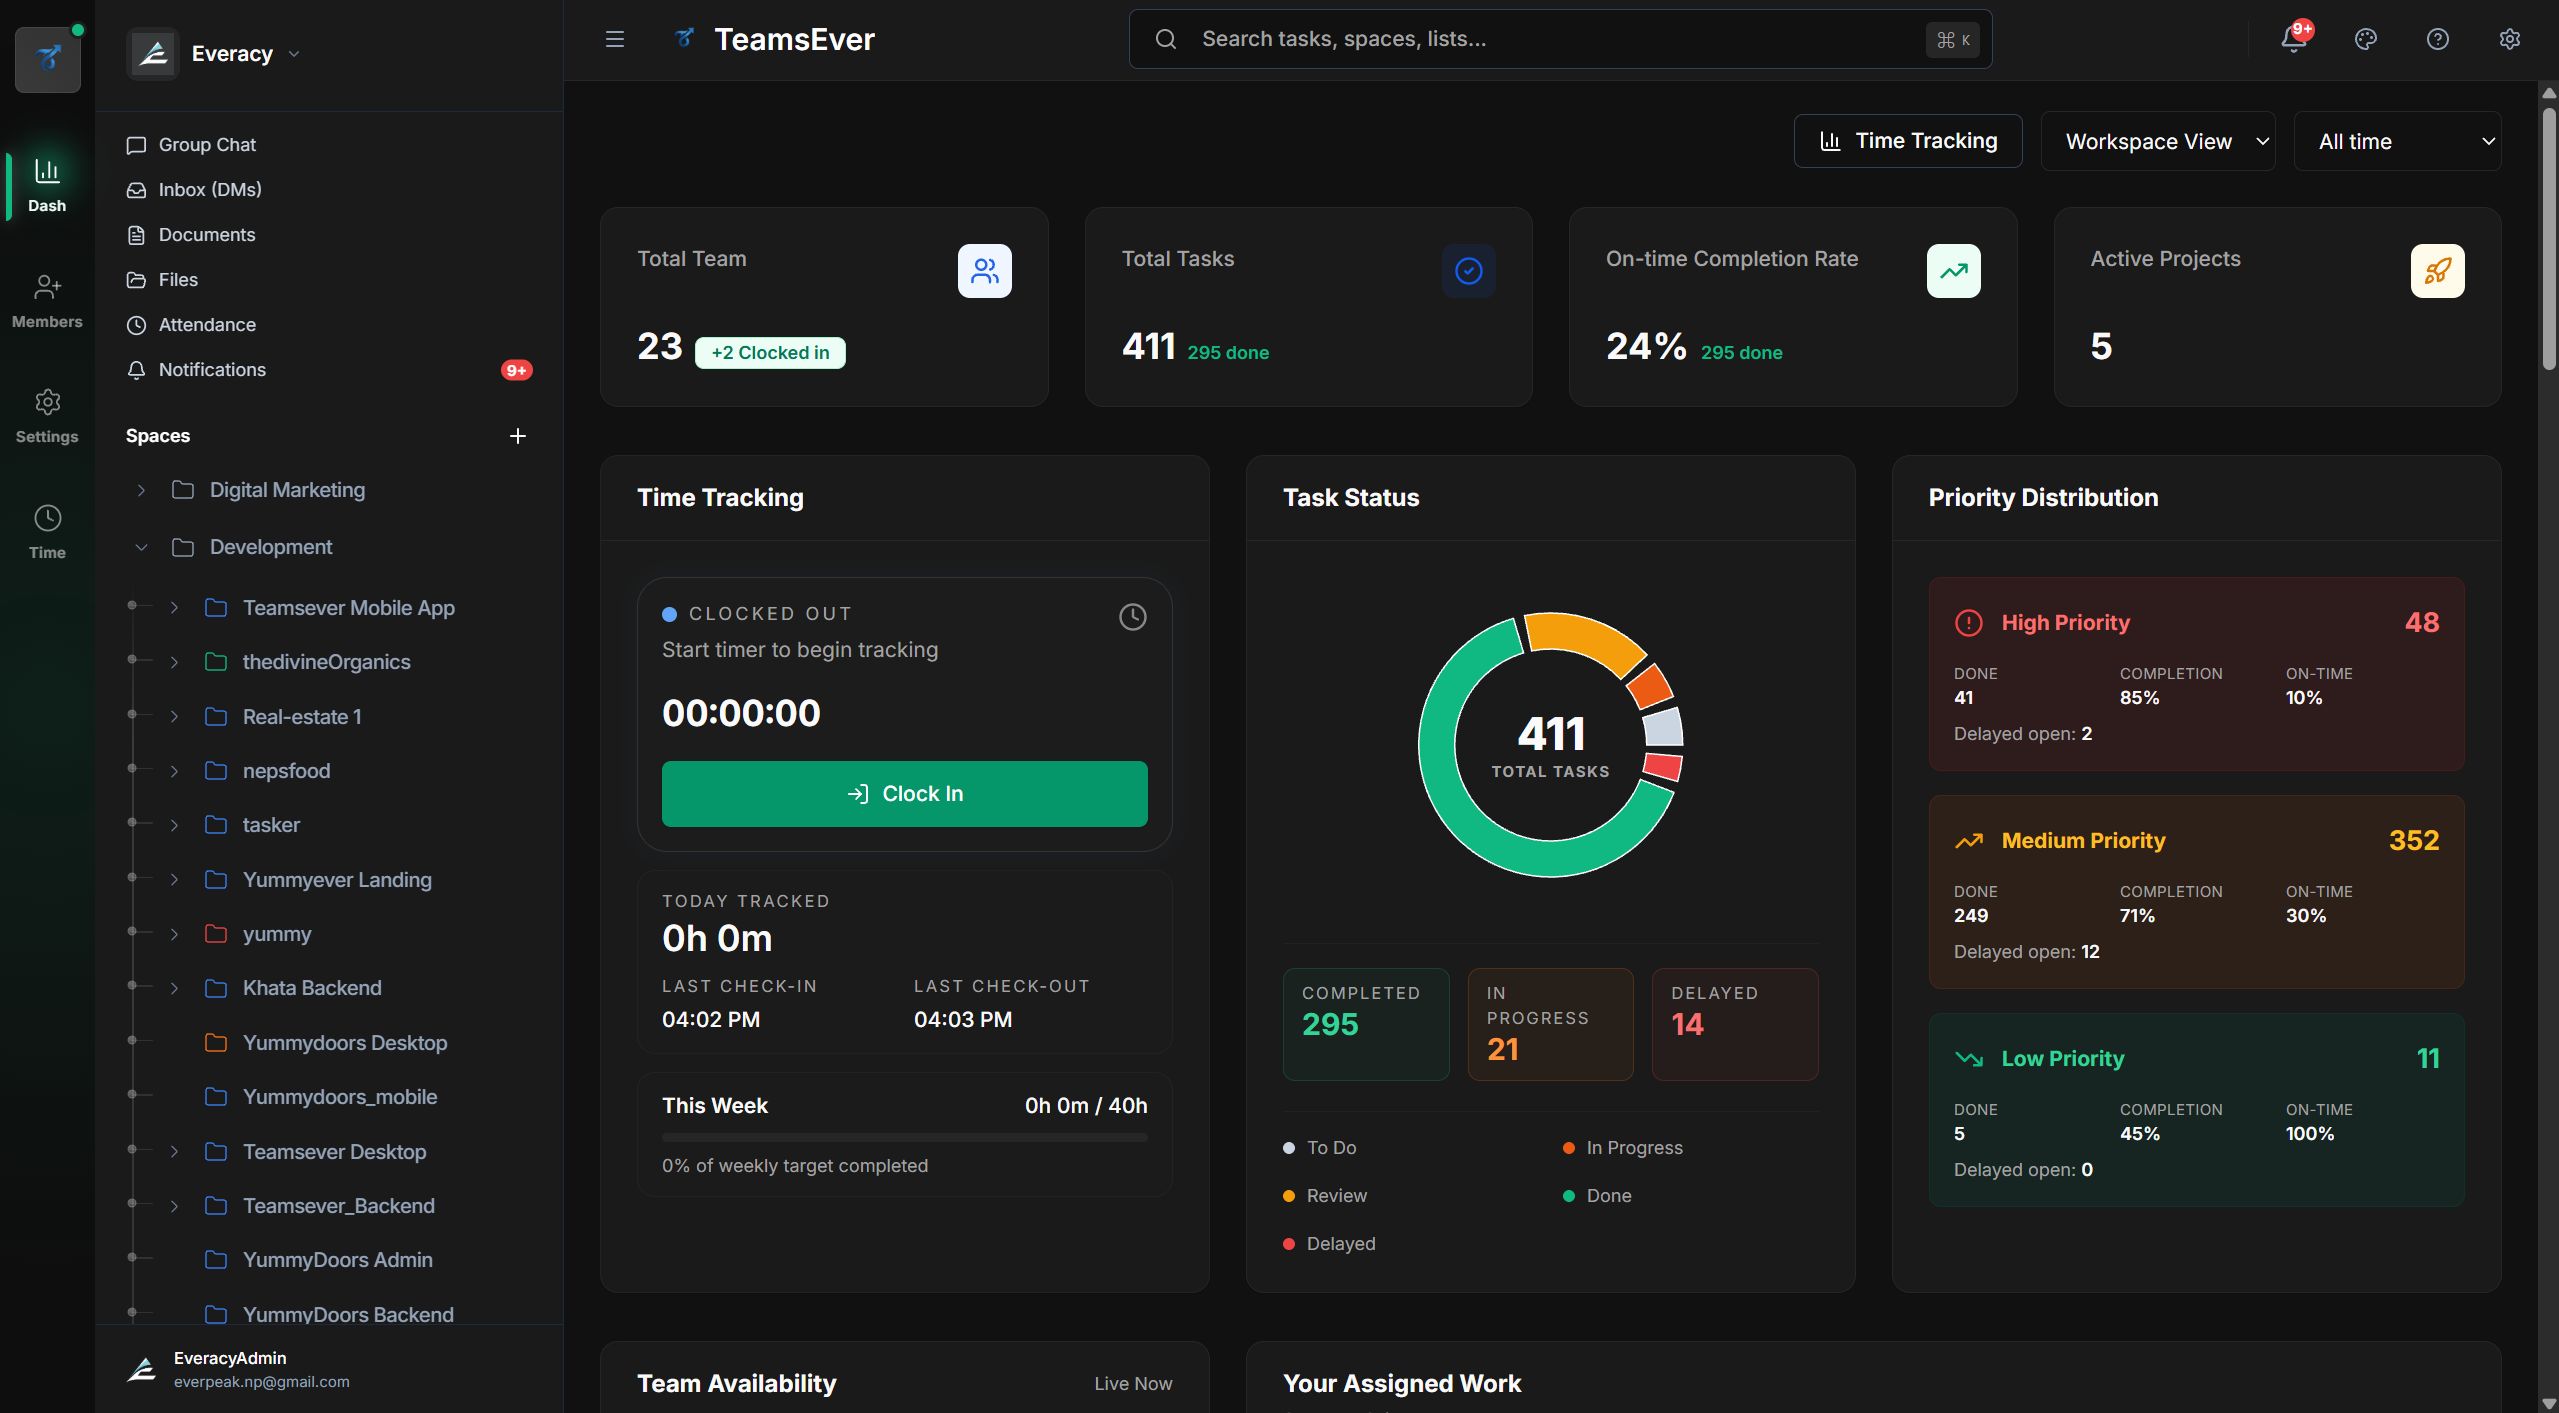The image size is (2559, 1413).
Task: Click the help question mark icon
Action: (2438, 39)
